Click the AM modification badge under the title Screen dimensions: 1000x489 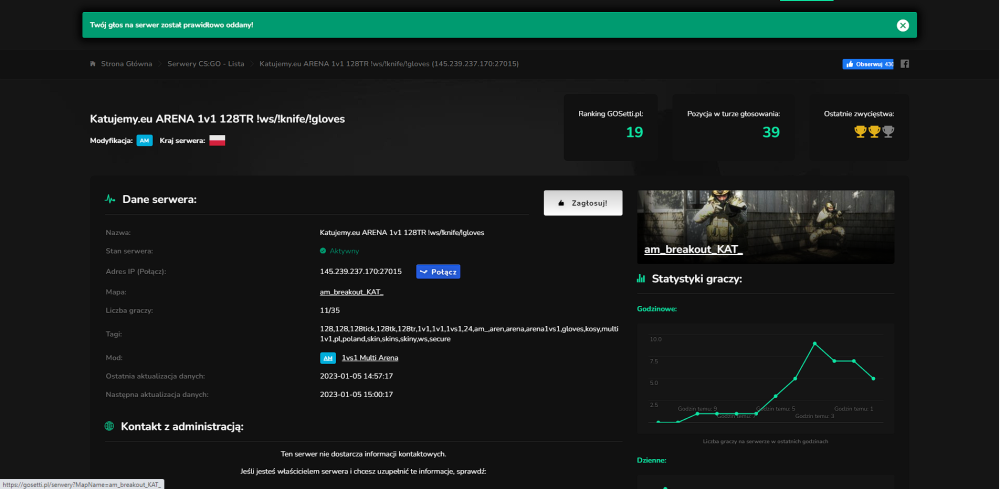pyautogui.click(x=145, y=140)
